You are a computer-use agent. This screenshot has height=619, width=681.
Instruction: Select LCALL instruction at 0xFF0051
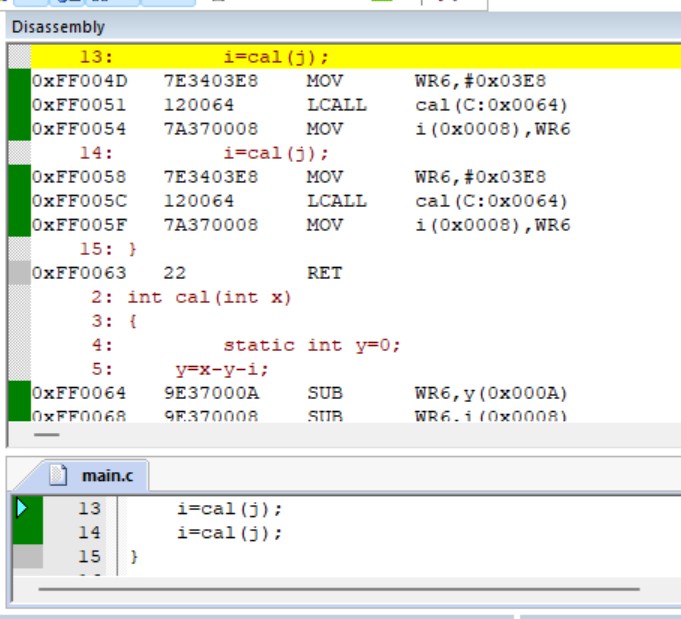(356, 105)
